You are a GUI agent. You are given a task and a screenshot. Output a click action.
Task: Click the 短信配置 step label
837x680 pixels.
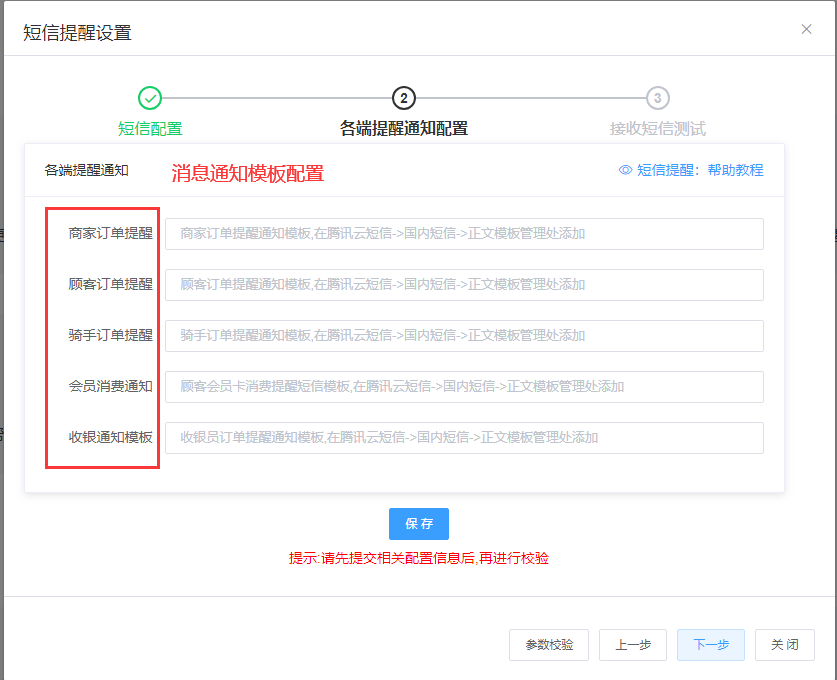click(150, 129)
